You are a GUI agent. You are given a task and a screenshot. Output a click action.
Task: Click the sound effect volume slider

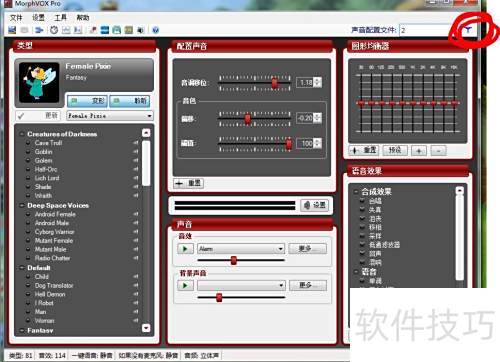(x=234, y=260)
